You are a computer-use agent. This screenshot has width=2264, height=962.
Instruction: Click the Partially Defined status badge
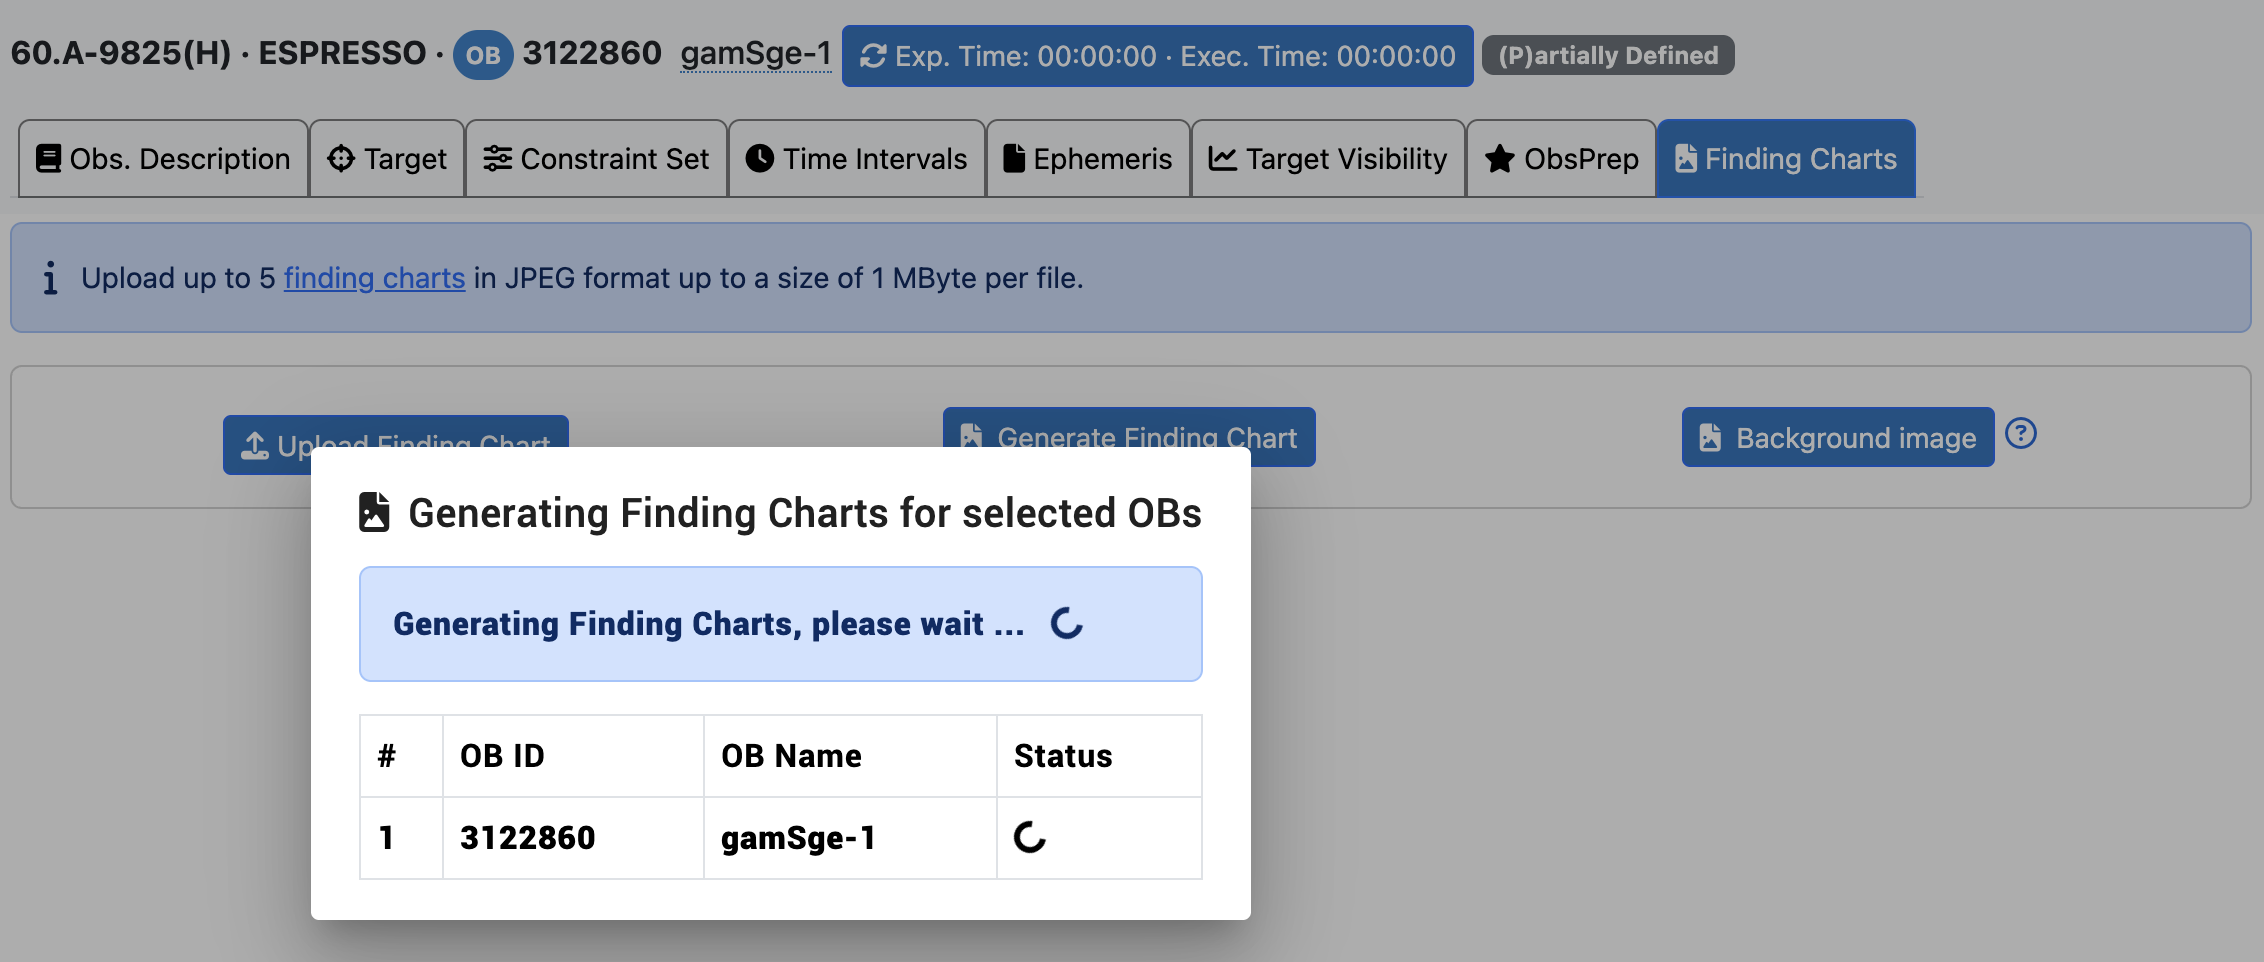point(1608,55)
